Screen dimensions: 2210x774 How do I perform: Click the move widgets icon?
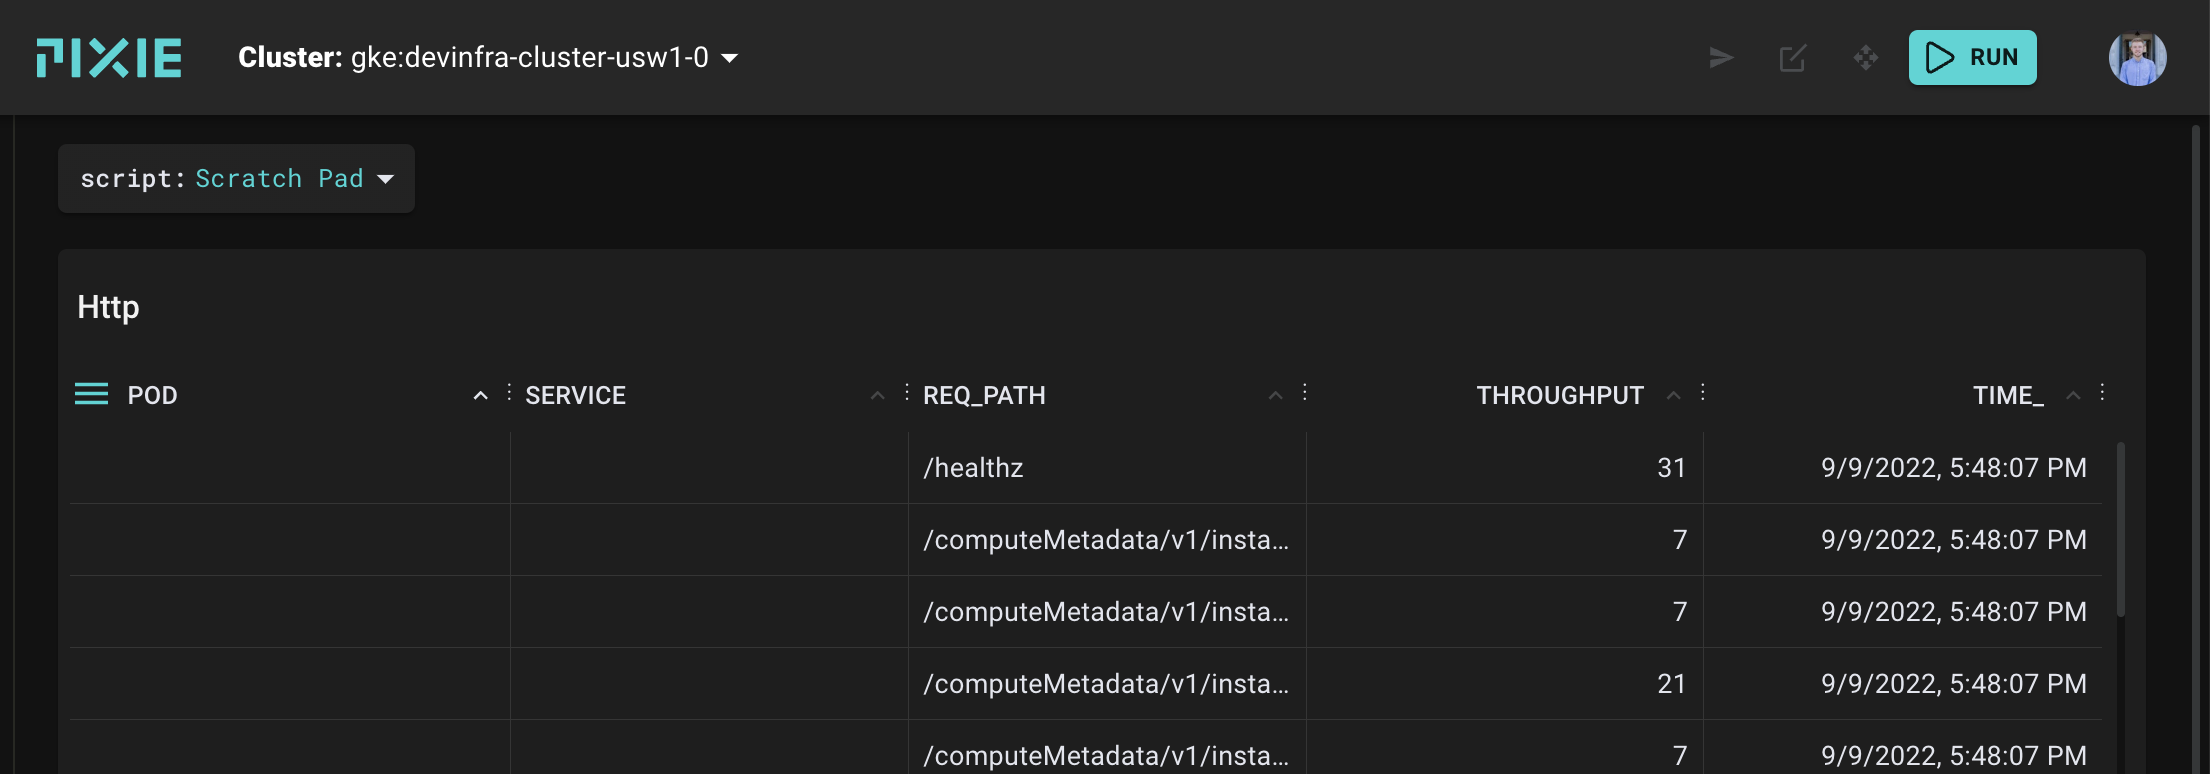1865,58
